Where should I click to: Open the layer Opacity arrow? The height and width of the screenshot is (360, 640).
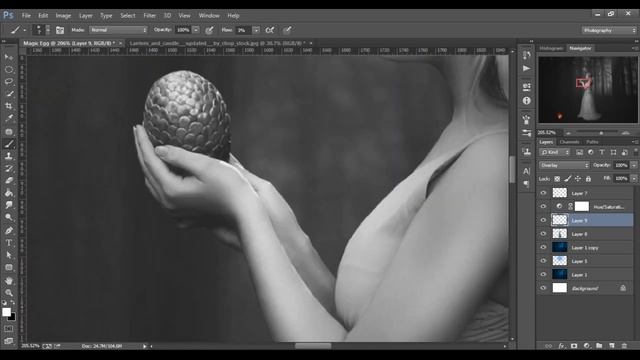[x=634, y=165]
